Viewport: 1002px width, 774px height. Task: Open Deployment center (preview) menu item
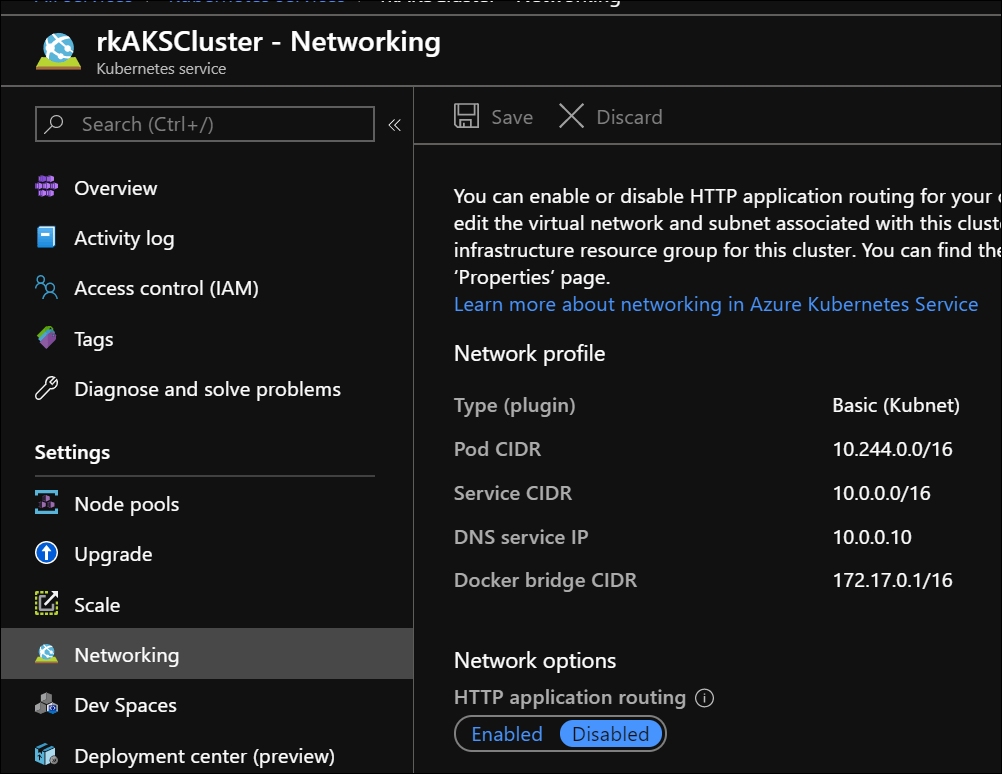(204, 755)
